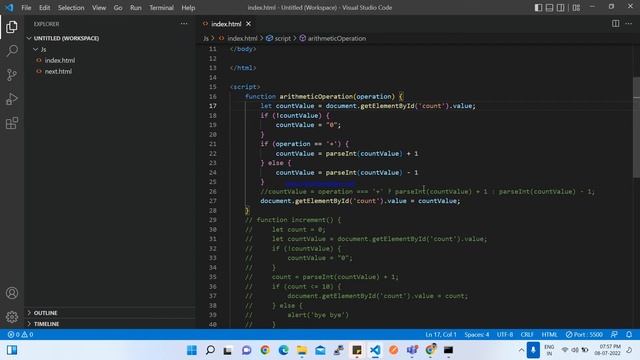Click arithmeticOperation breadcrumb segment
The width and height of the screenshot is (640, 360).
click(x=337, y=38)
